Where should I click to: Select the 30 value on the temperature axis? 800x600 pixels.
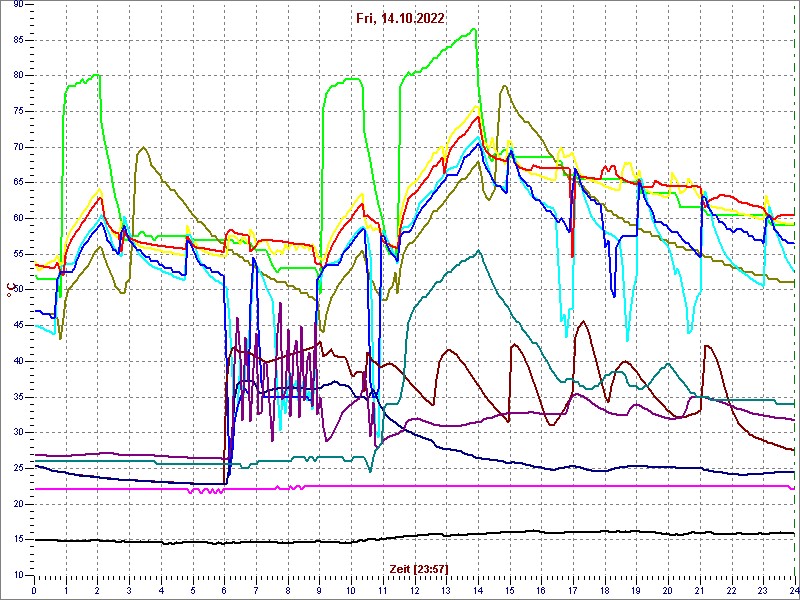(18, 433)
